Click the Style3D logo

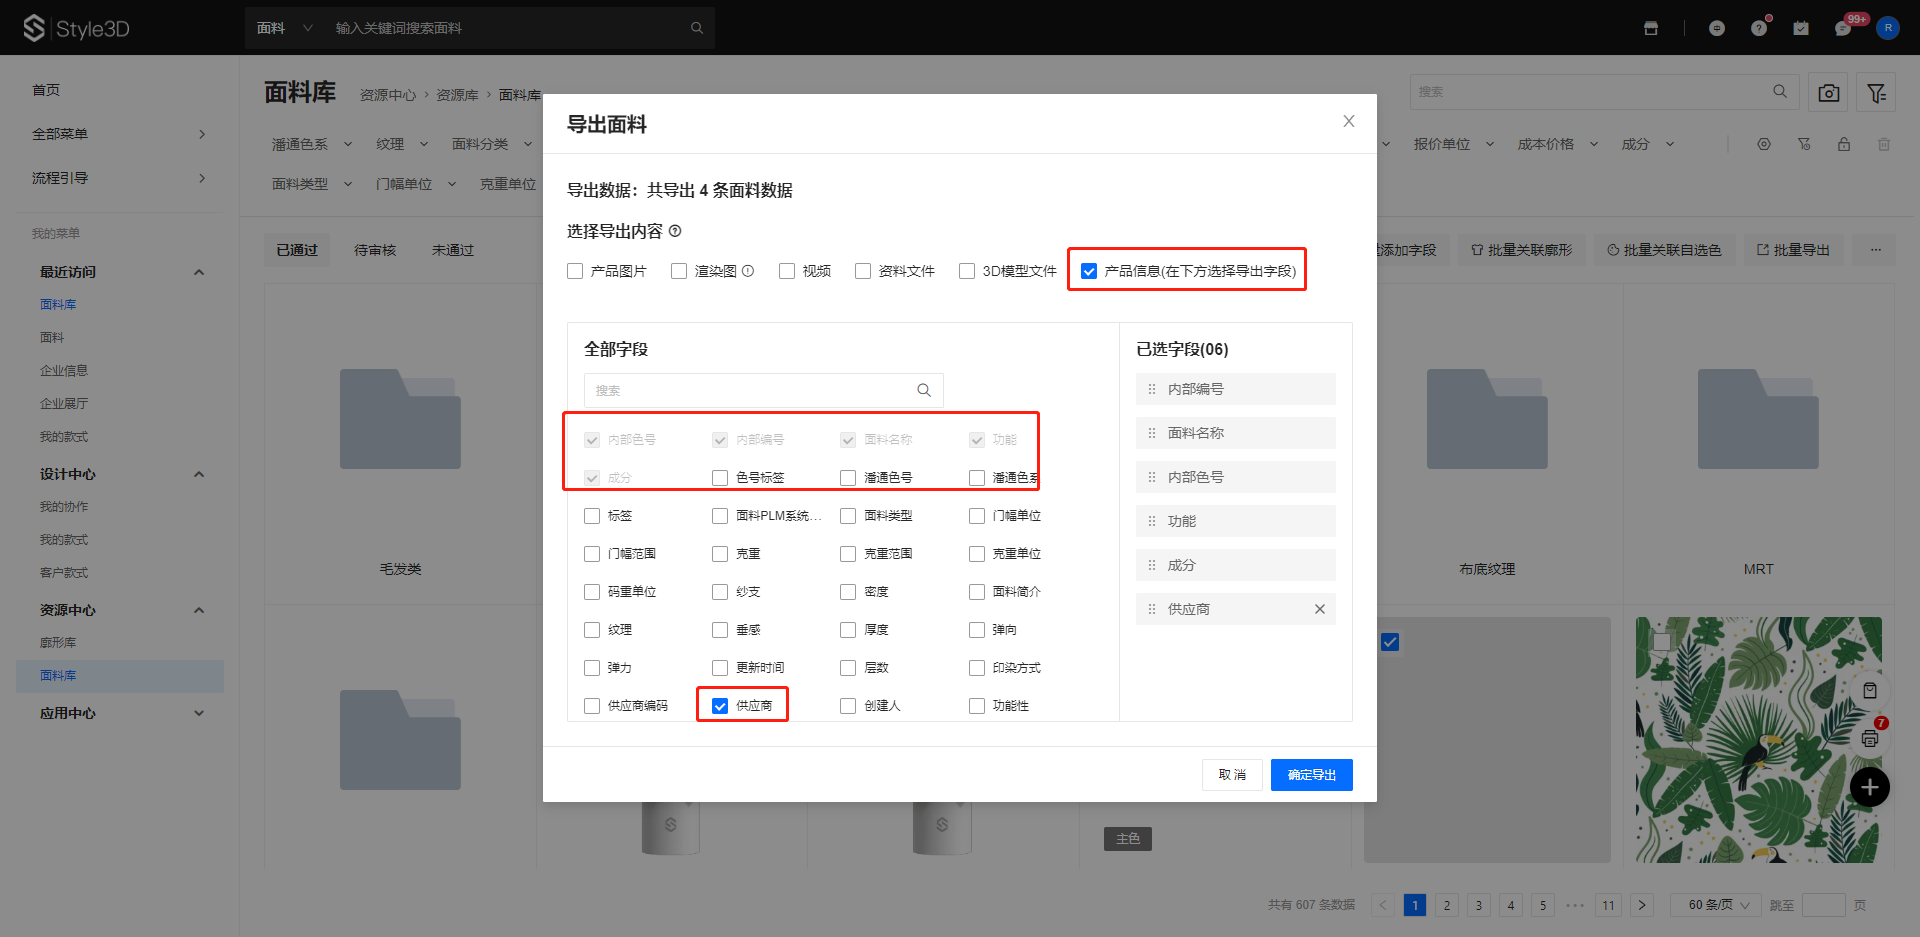(76, 28)
